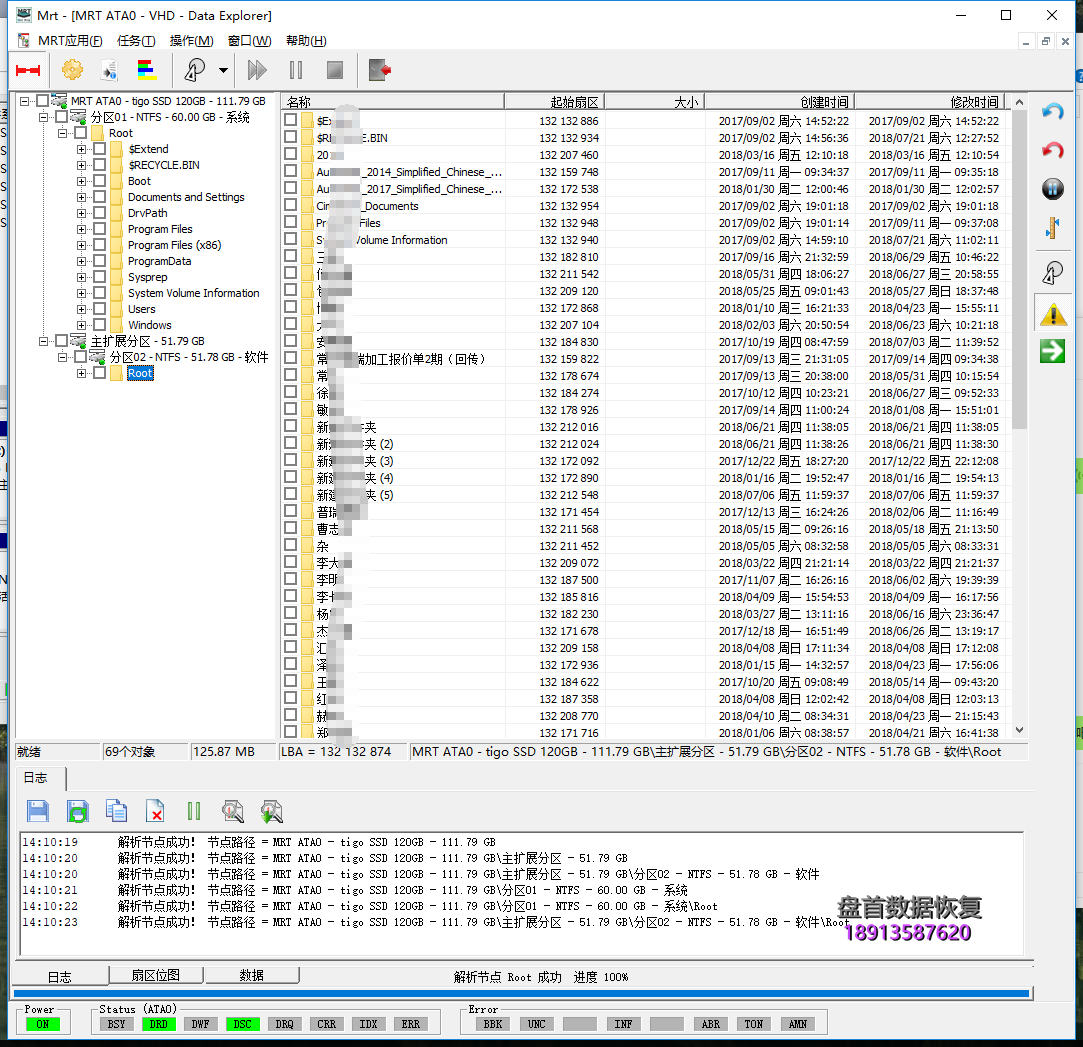
Task: Click the 起始扇区 column header
Action: (554, 102)
